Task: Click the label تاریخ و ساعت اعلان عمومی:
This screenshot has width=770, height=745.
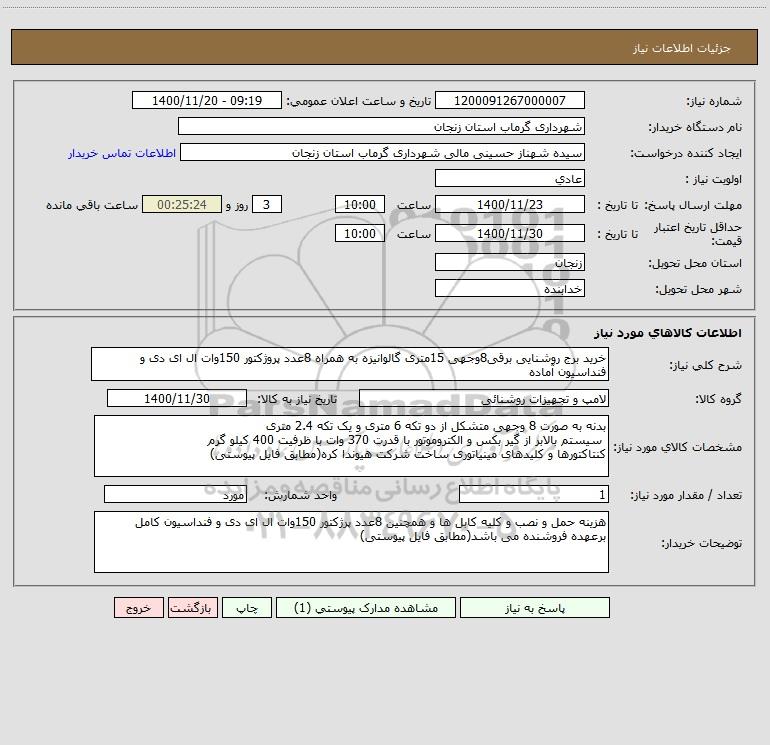Action: 358,101
